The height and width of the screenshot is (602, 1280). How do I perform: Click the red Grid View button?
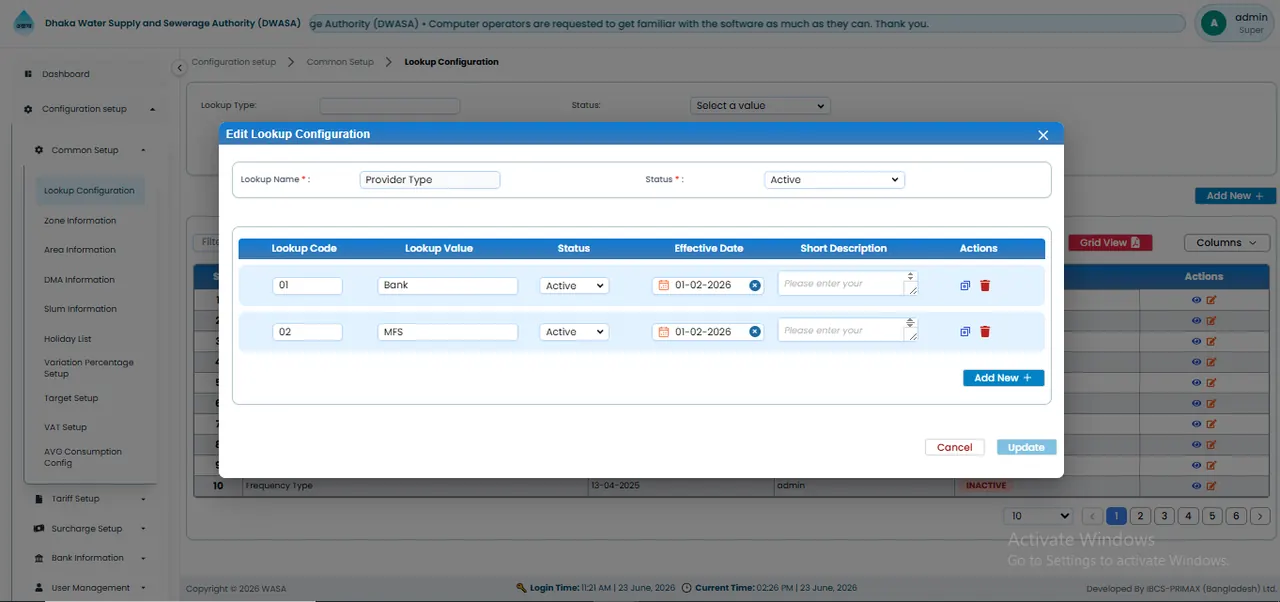point(1110,243)
